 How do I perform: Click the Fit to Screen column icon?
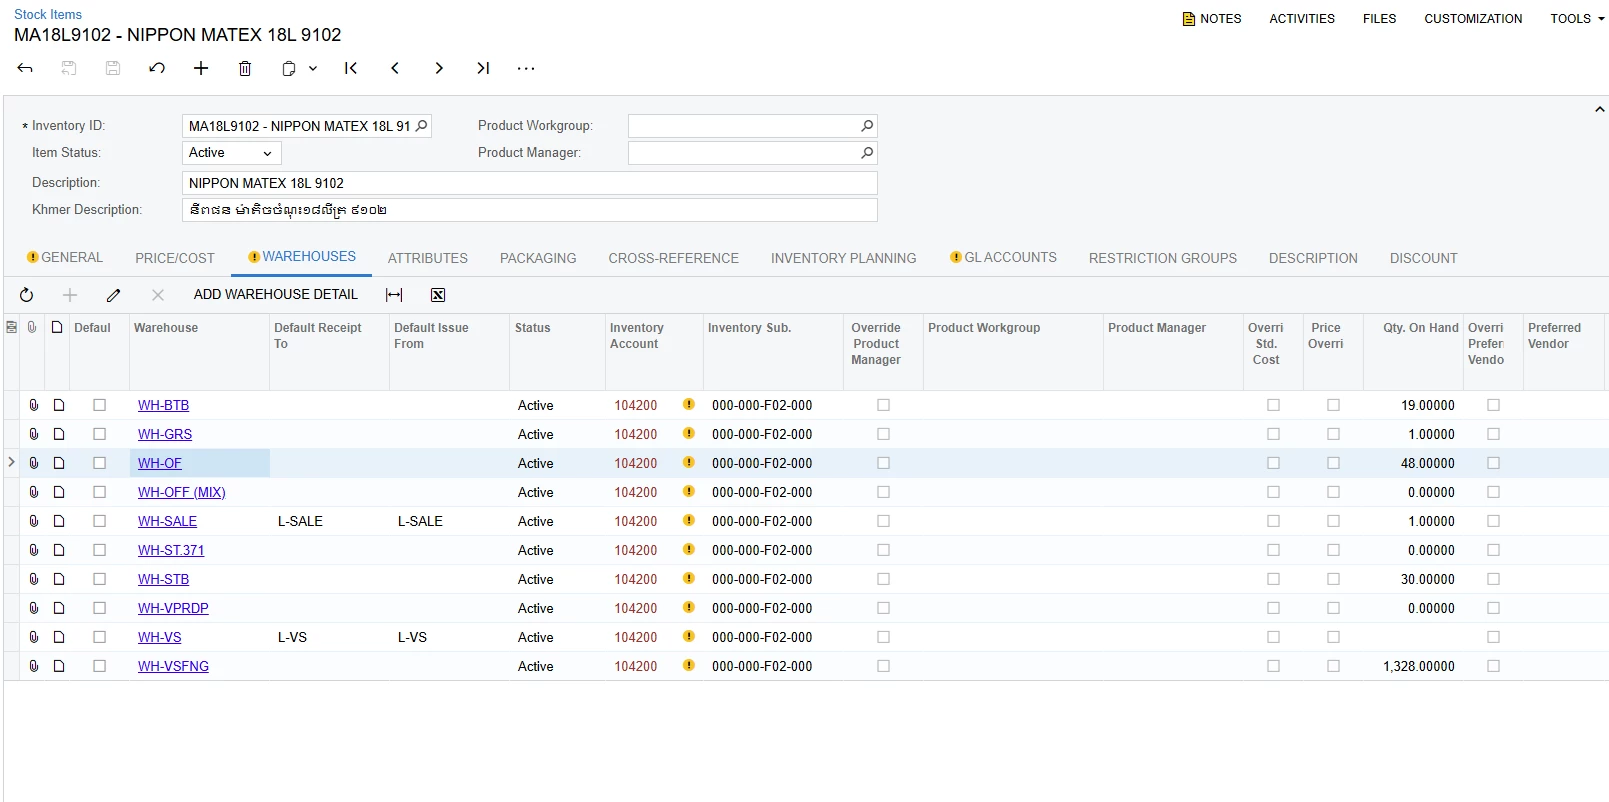(394, 295)
